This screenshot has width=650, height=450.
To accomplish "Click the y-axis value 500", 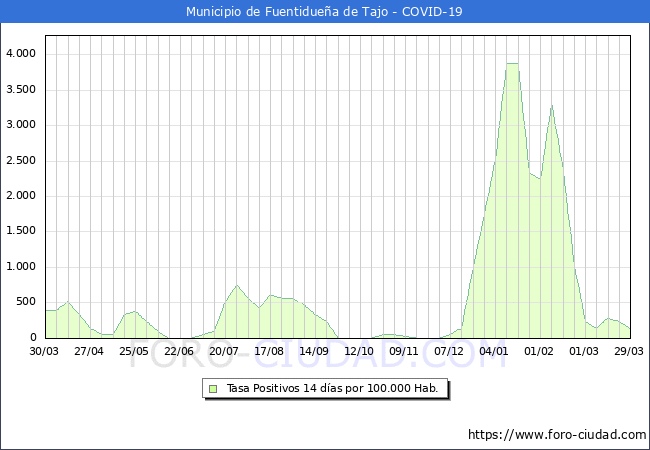I will tap(26, 302).
